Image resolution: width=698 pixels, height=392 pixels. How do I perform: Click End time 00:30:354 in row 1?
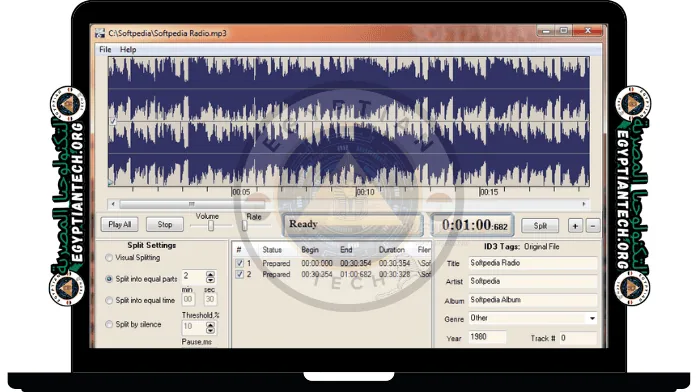(356, 263)
